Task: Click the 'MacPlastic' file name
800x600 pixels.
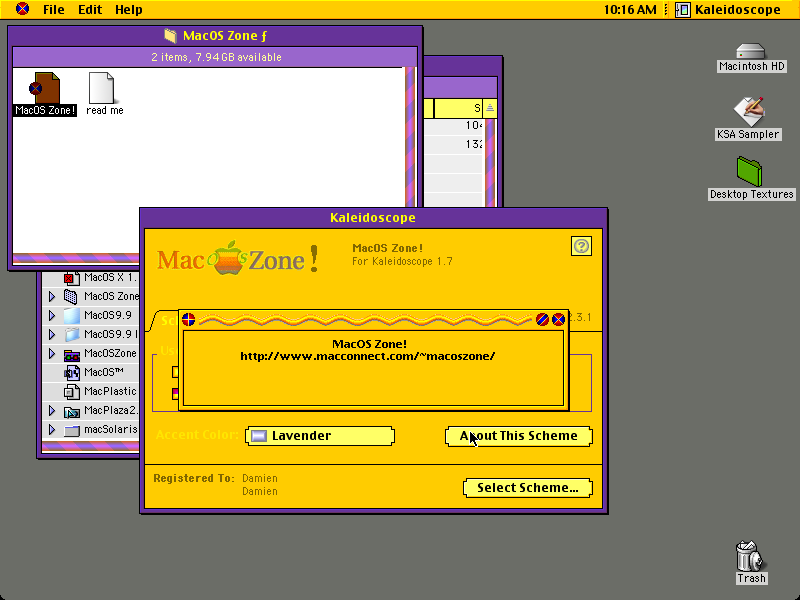Action: tap(110, 391)
